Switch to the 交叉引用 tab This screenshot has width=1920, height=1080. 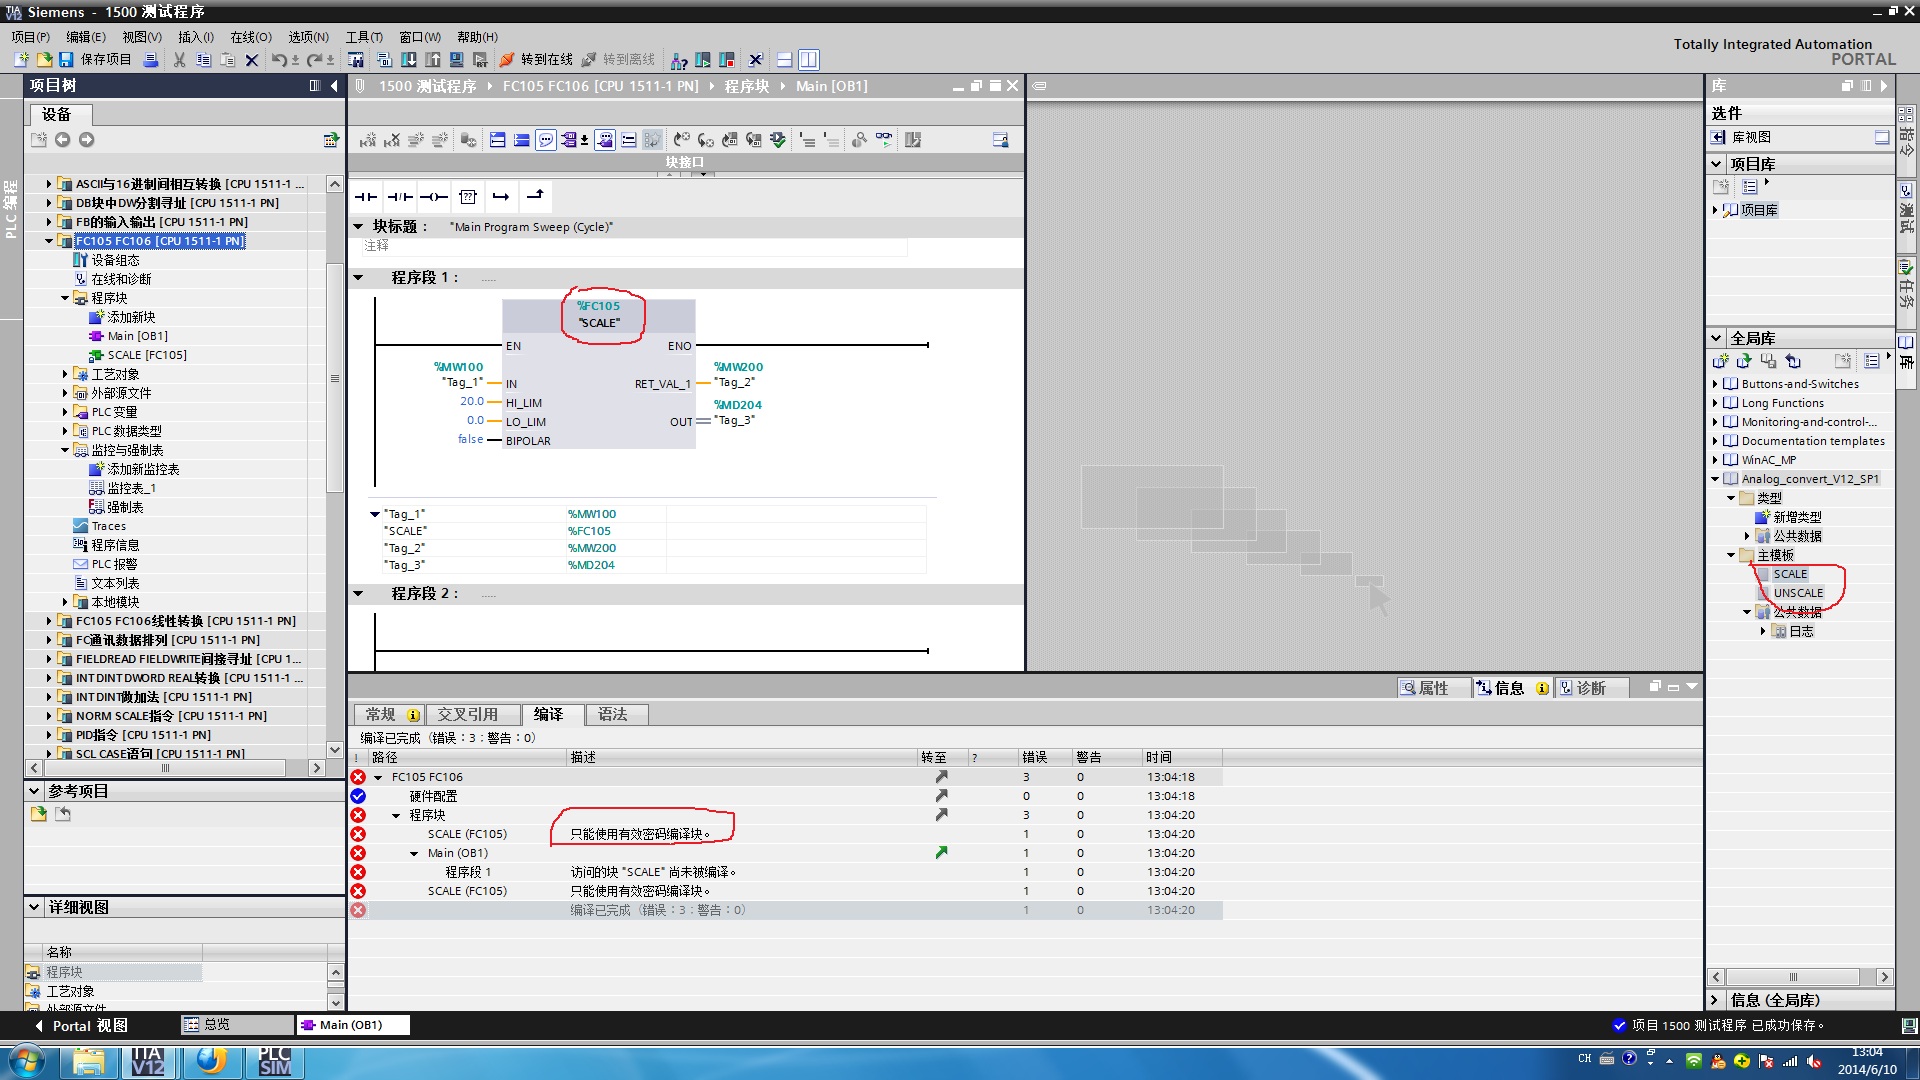(467, 714)
